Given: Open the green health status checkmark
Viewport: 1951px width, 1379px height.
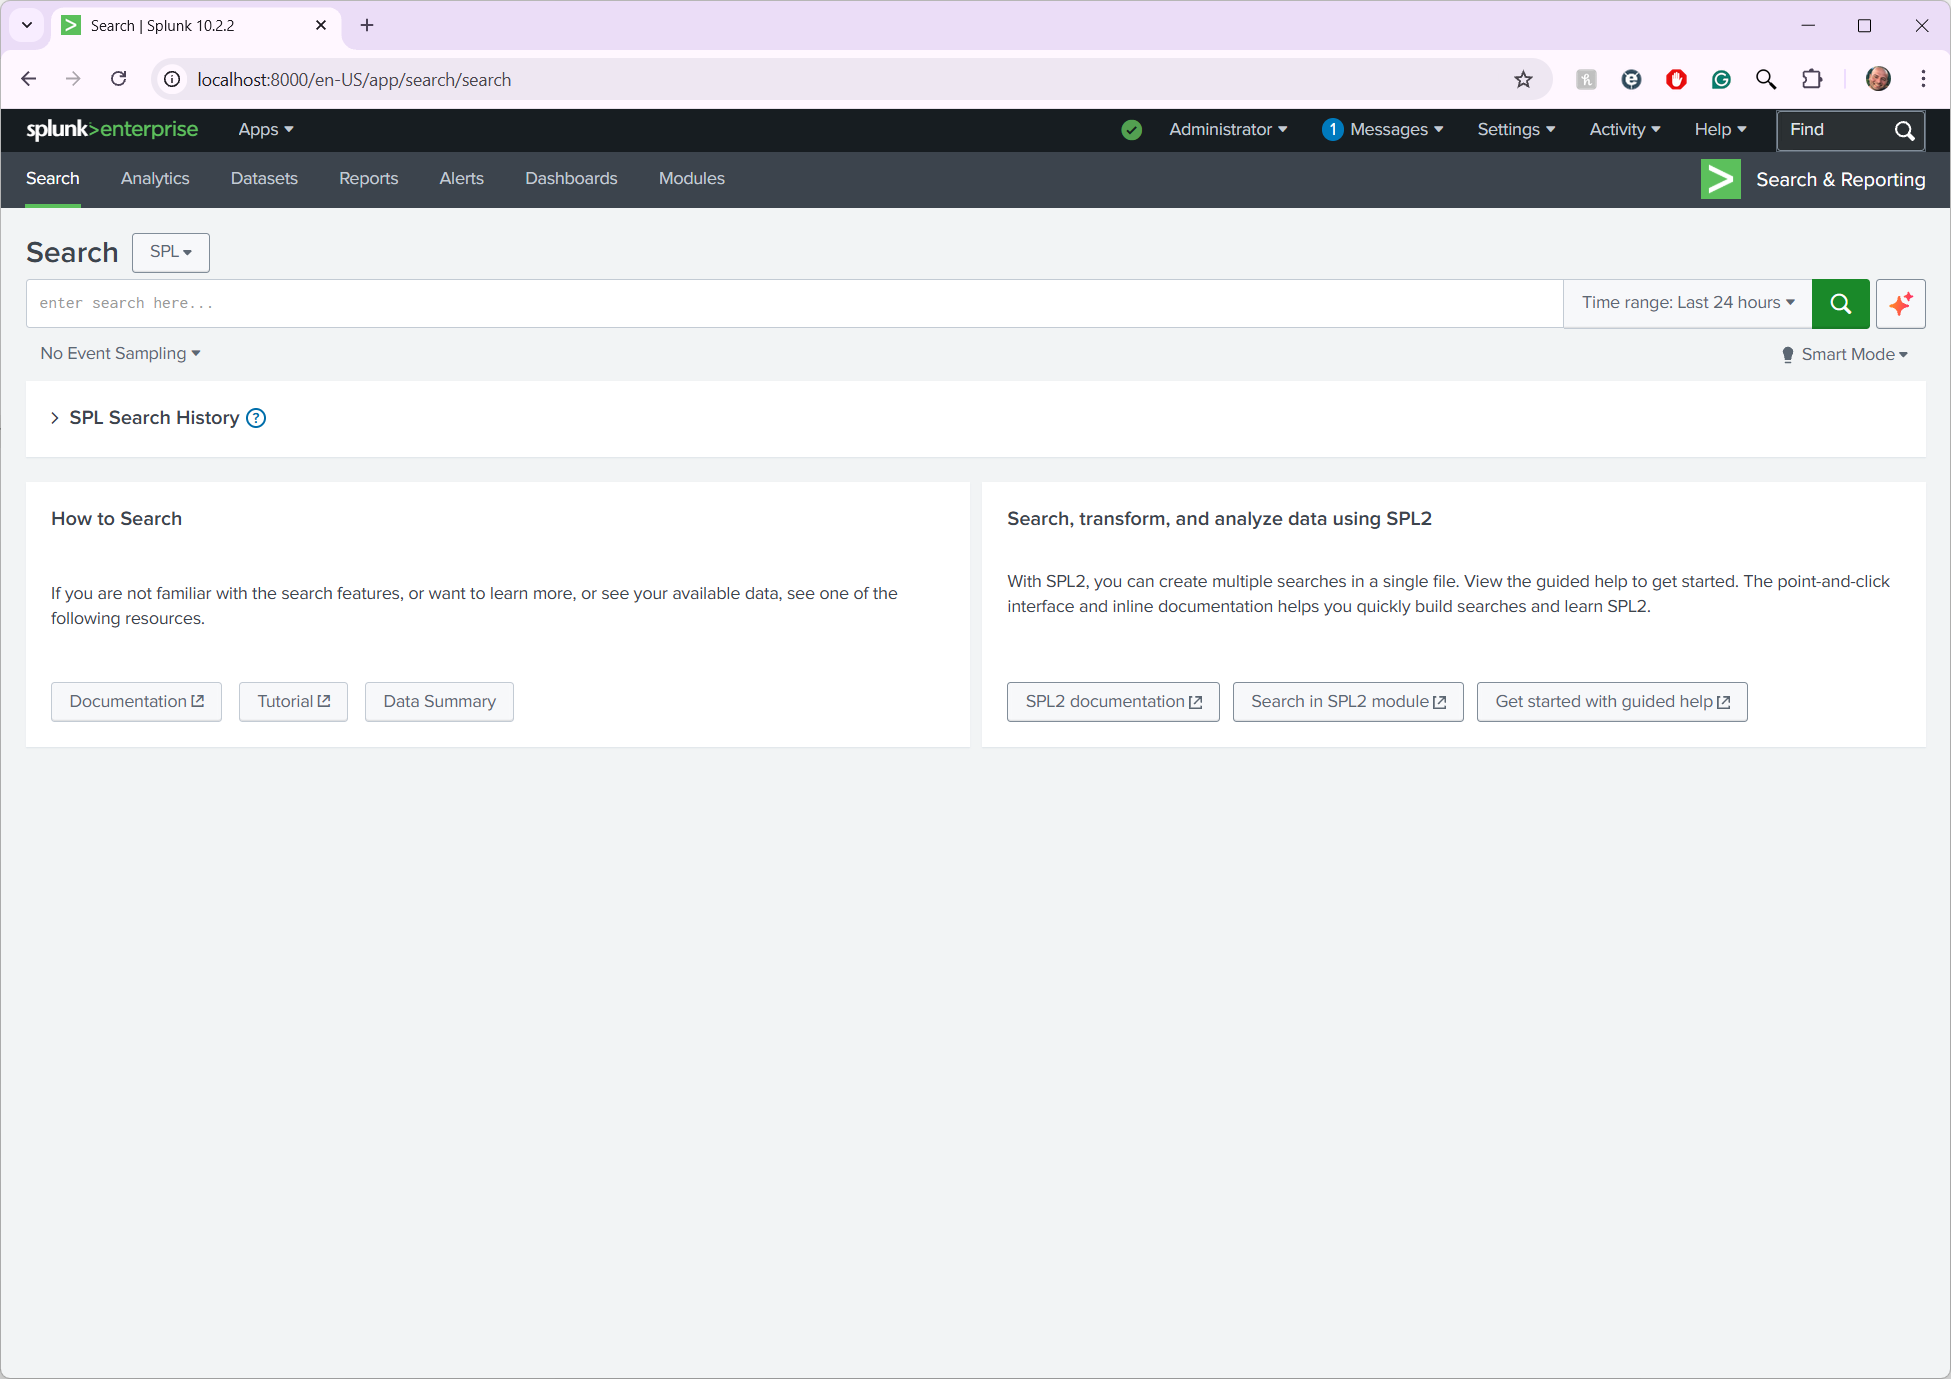Looking at the screenshot, I should (x=1131, y=130).
